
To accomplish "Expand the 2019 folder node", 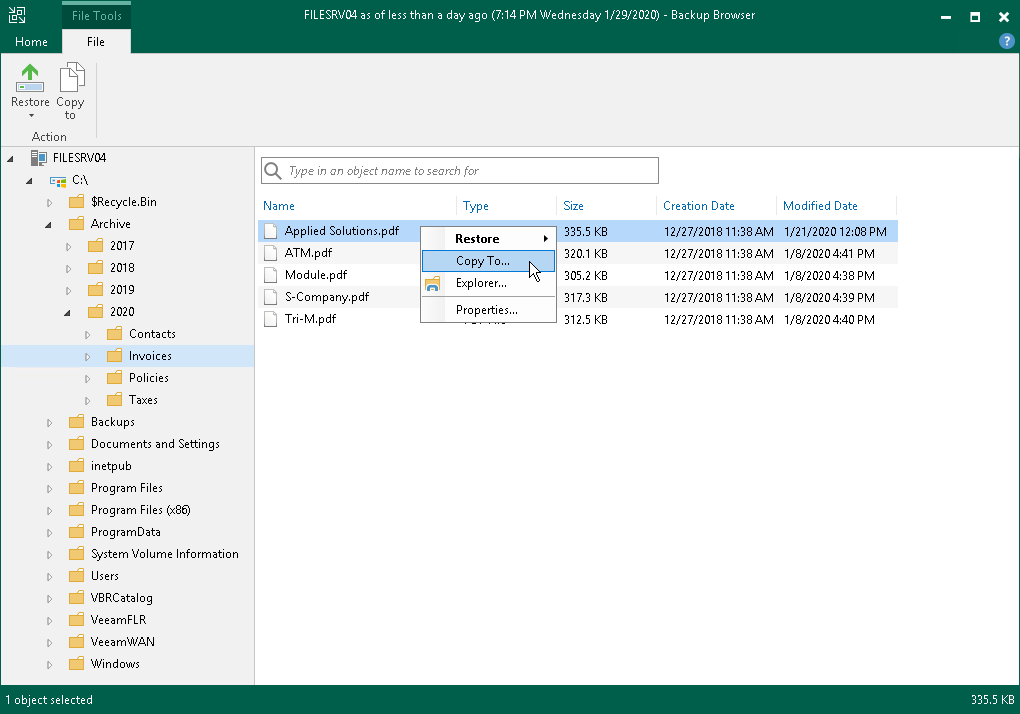I will (x=68, y=290).
